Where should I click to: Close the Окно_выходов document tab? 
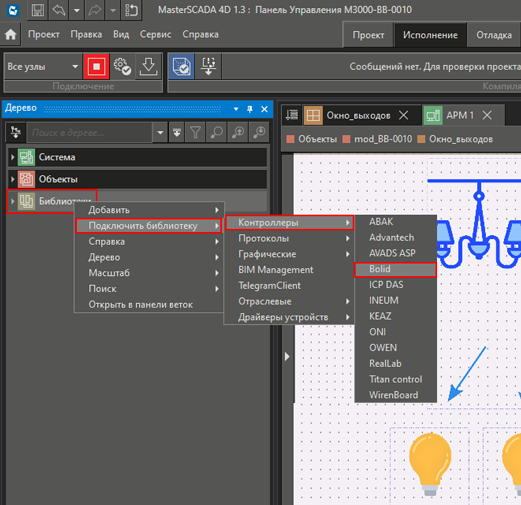[404, 116]
